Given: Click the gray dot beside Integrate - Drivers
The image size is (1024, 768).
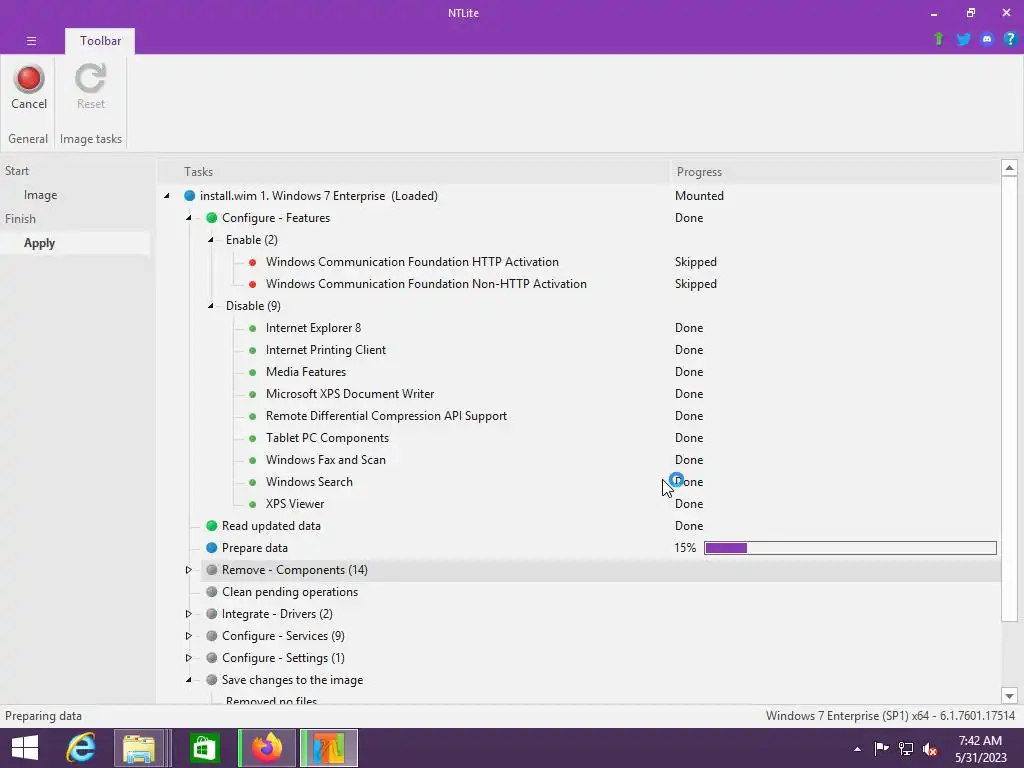Looking at the screenshot, I should click(212, 614).
